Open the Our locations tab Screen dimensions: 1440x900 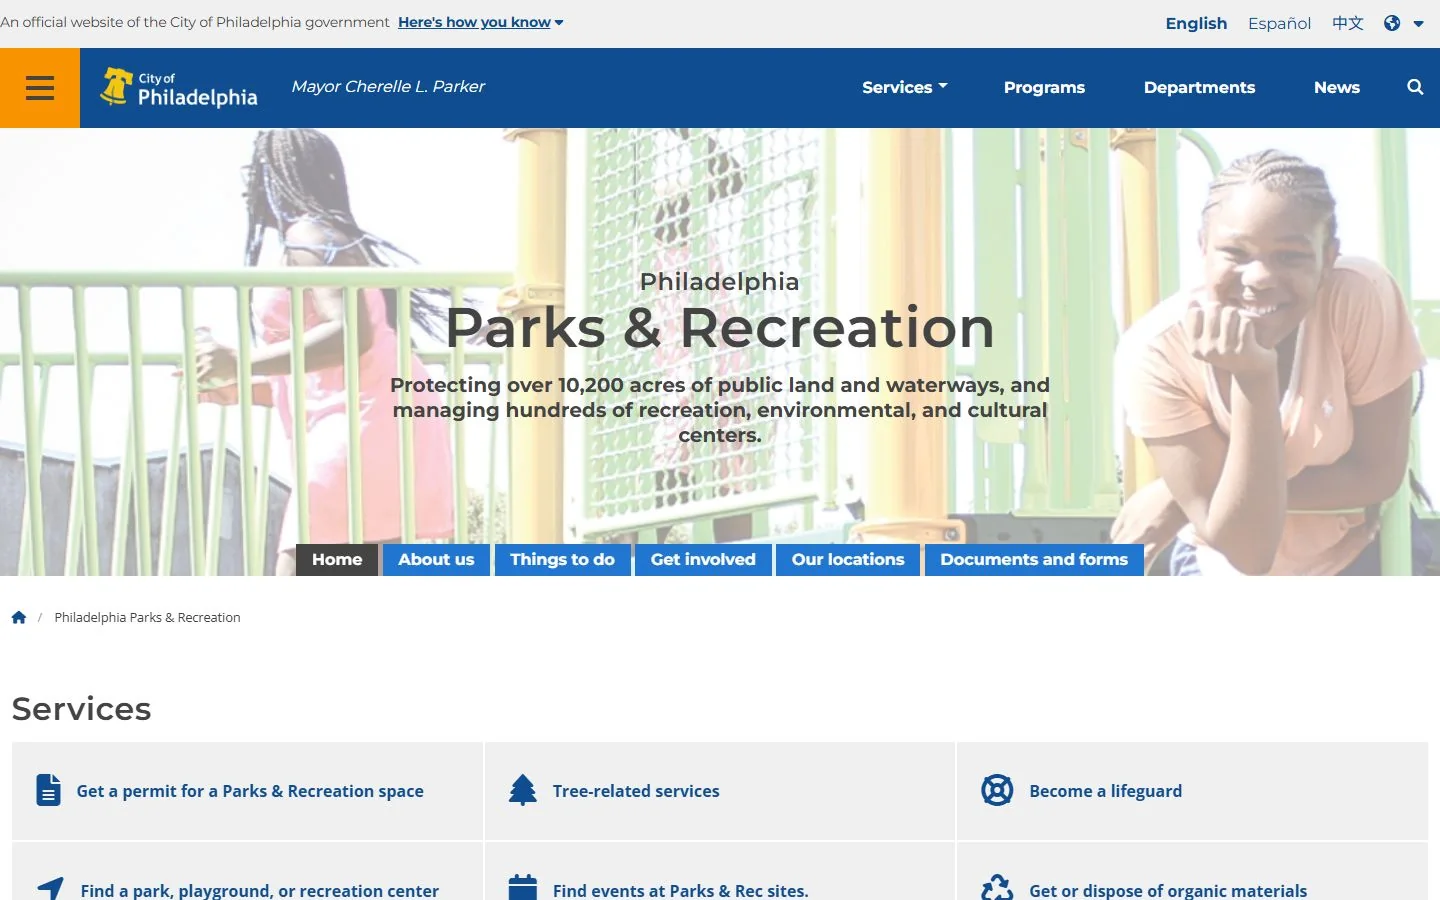click(x=848, y=560)
